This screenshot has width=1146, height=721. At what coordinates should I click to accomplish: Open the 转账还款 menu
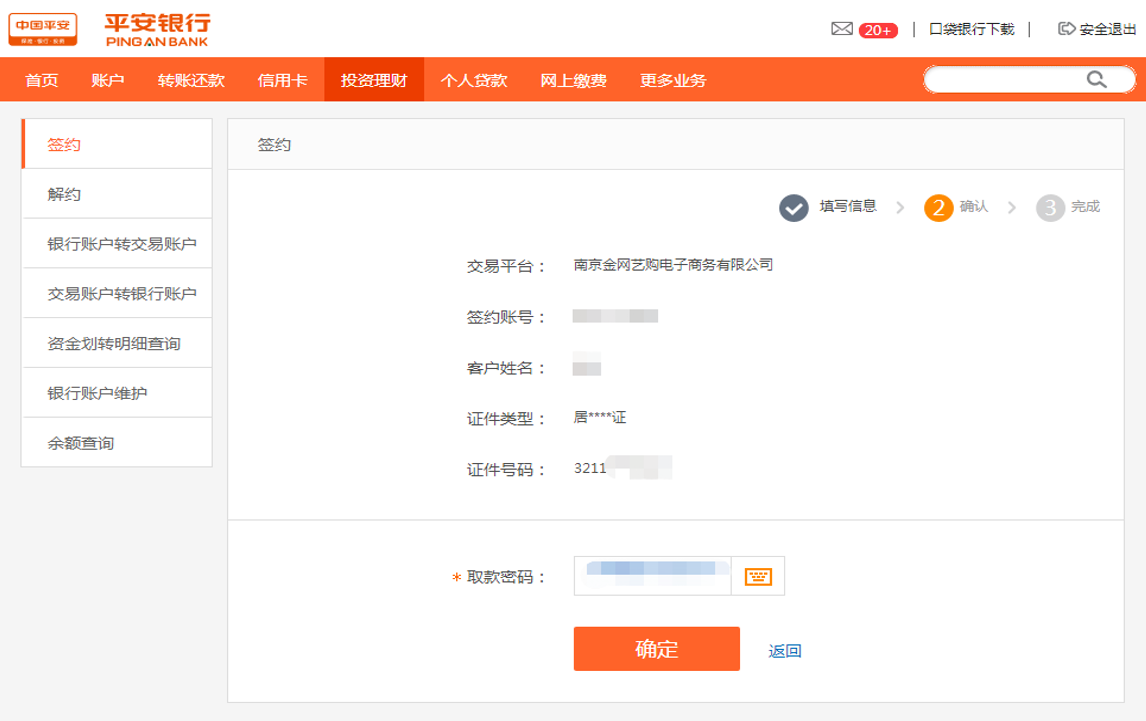191,80
